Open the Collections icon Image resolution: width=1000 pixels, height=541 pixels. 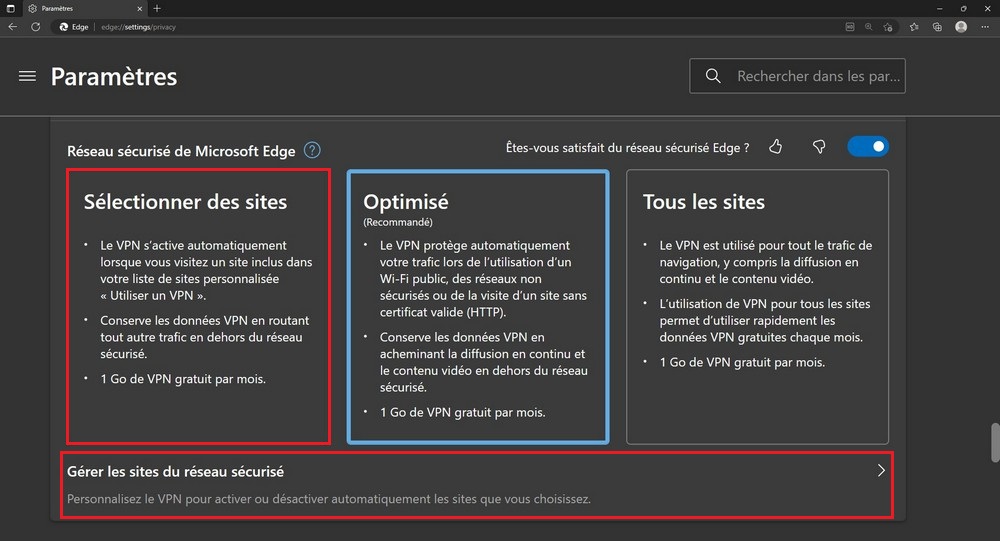click(937, 27)
